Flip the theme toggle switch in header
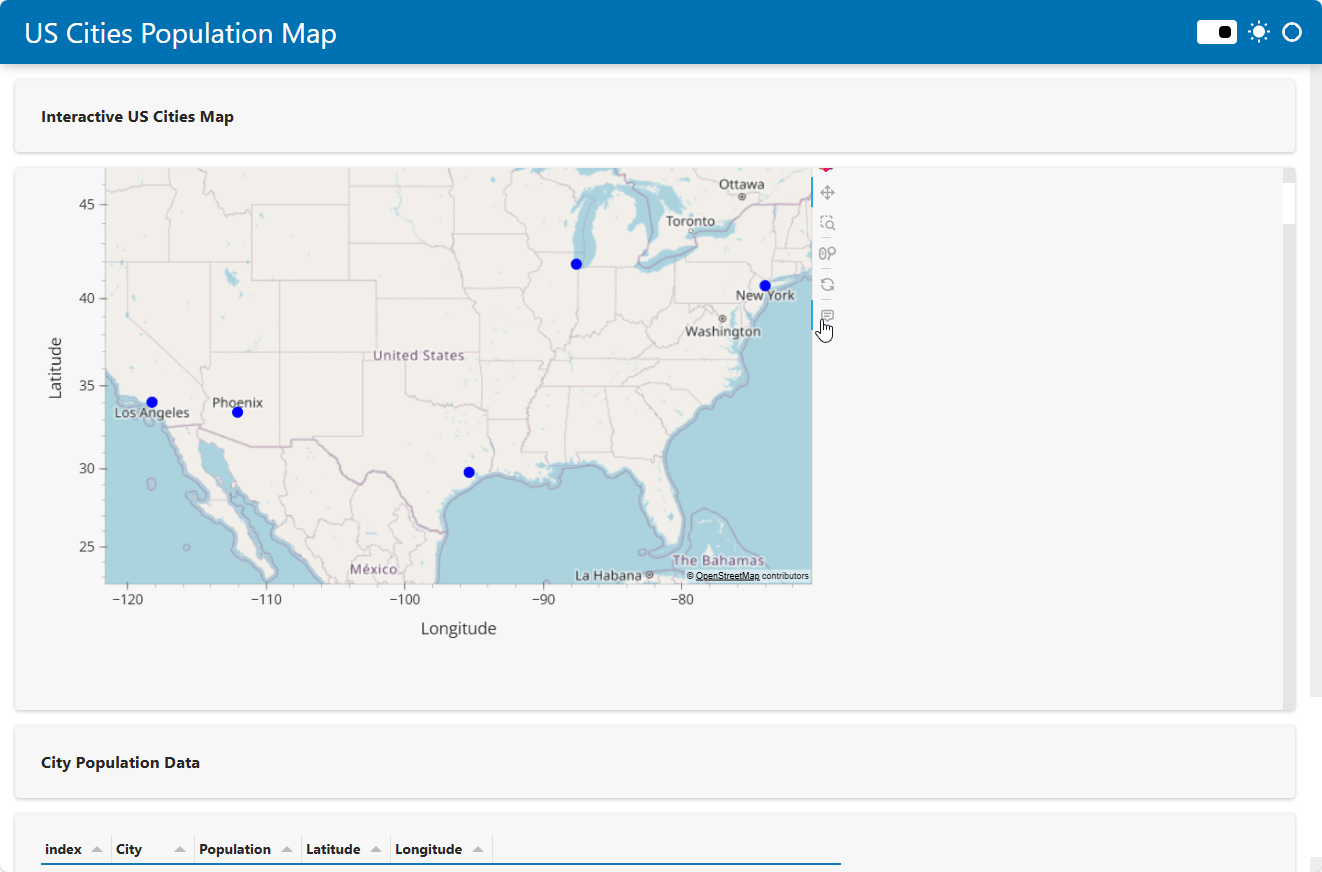The width and height of the screenshot is (1322, 872). coord(1217,32)
